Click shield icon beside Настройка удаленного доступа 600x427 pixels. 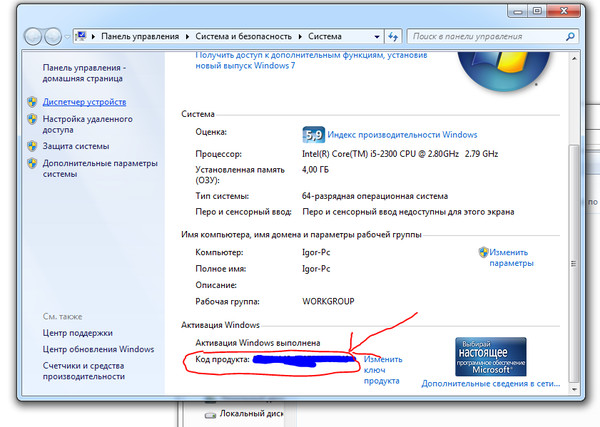(x=32, y=119)
